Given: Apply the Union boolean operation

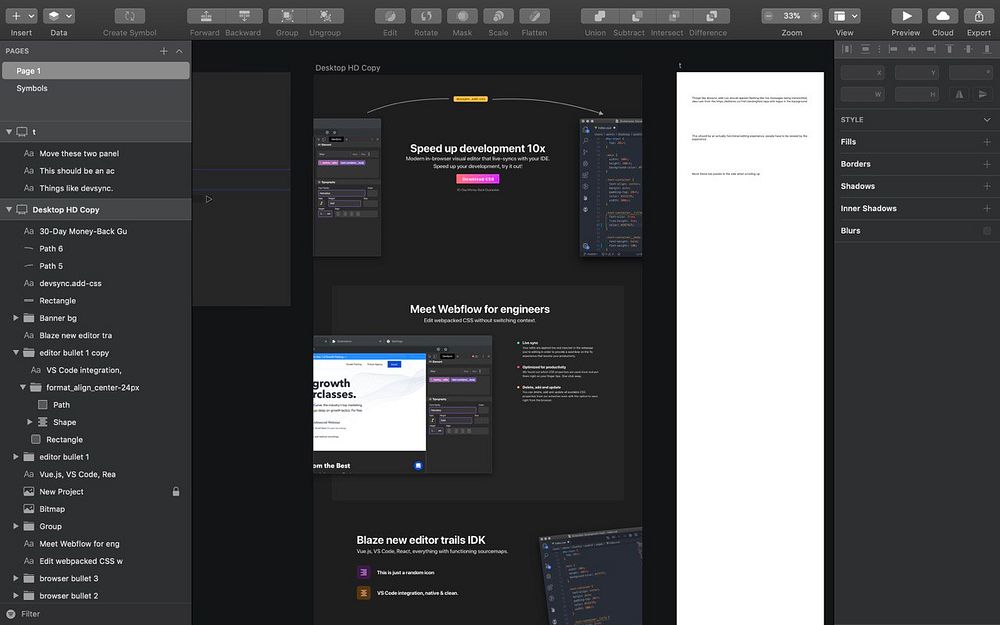Looking at the screenshot, I should (599, 16).
